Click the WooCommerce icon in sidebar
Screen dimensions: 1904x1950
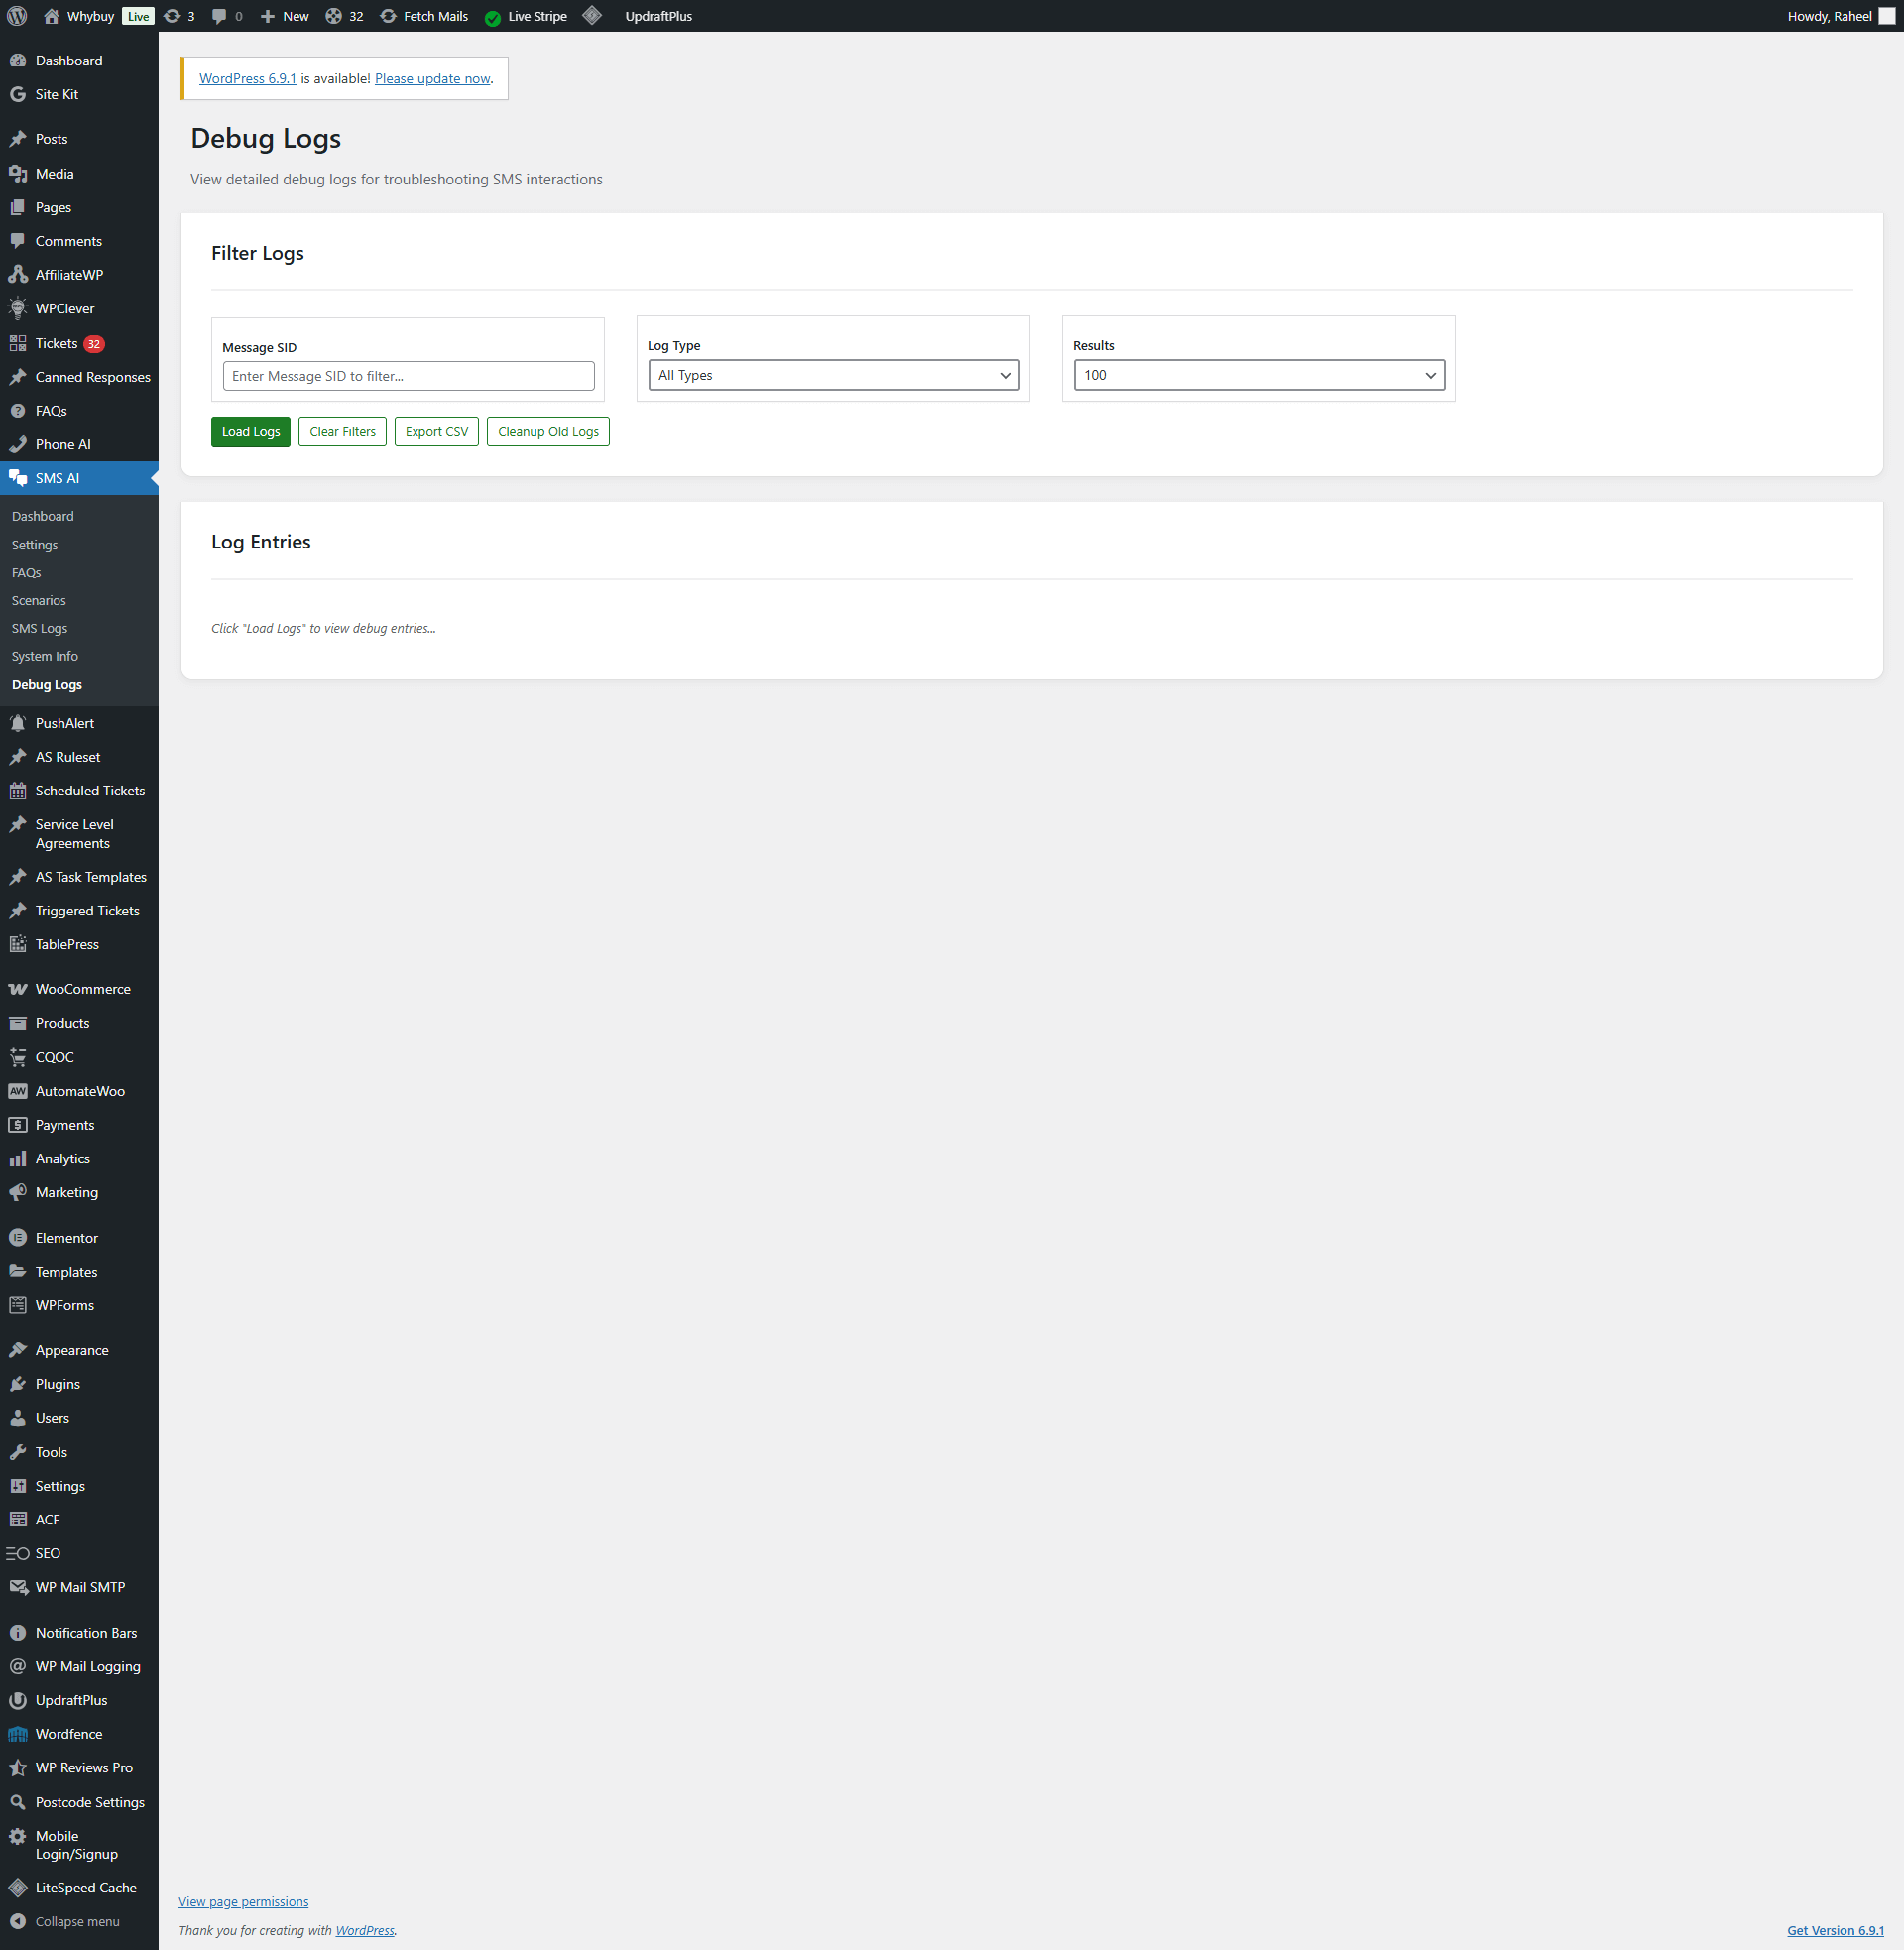[x=18, y=989]
